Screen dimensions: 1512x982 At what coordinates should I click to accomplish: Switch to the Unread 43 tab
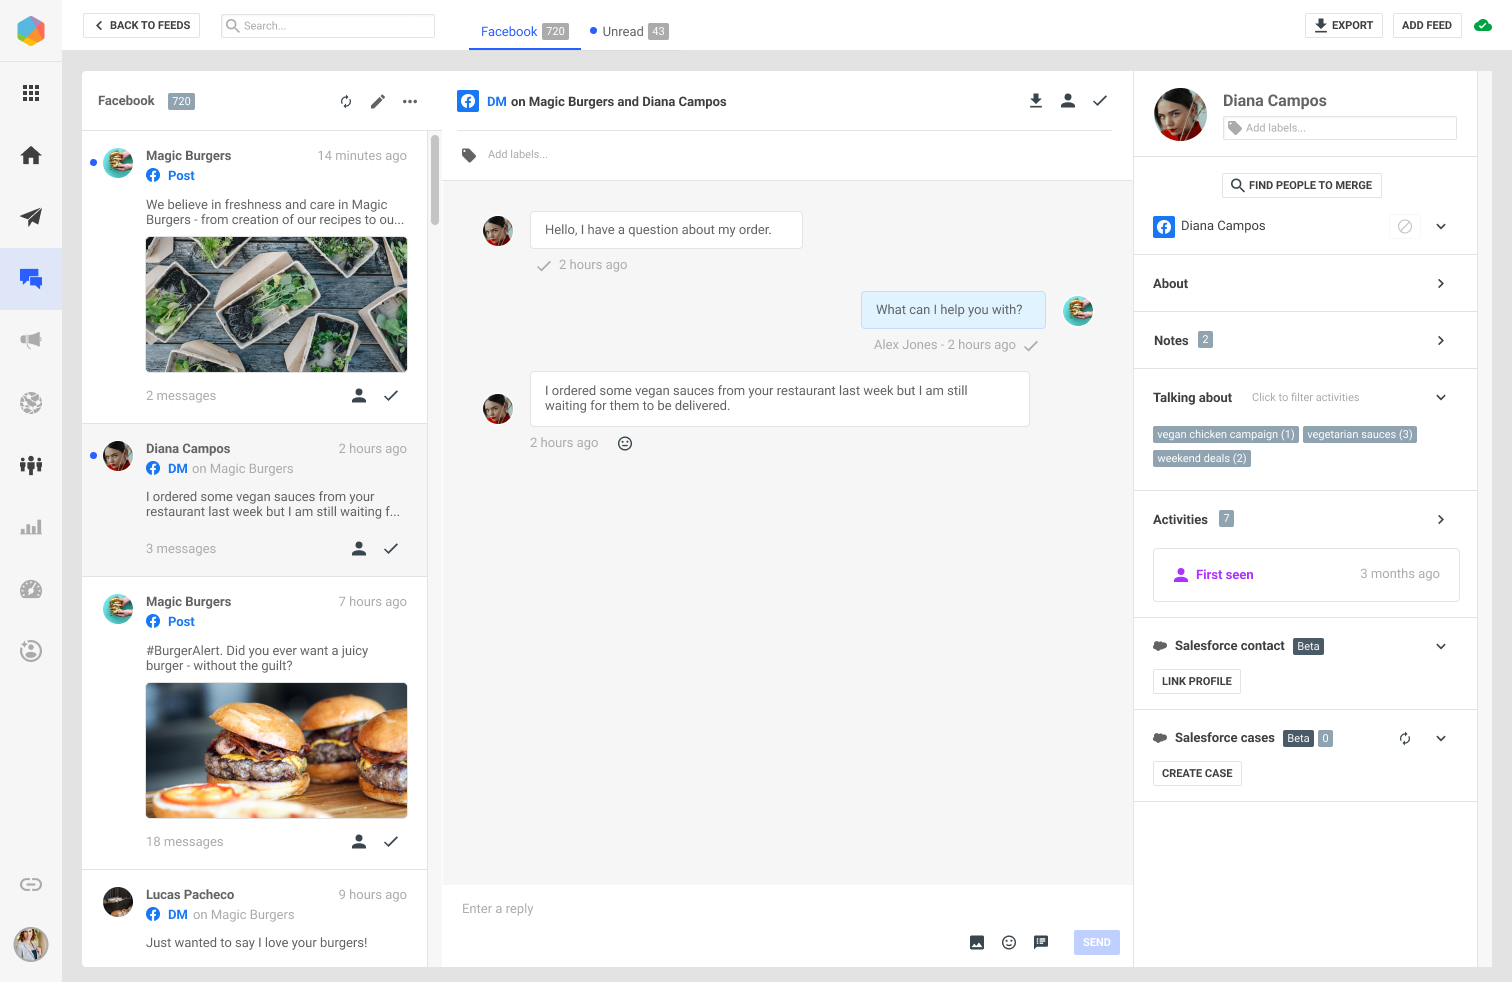629,32
